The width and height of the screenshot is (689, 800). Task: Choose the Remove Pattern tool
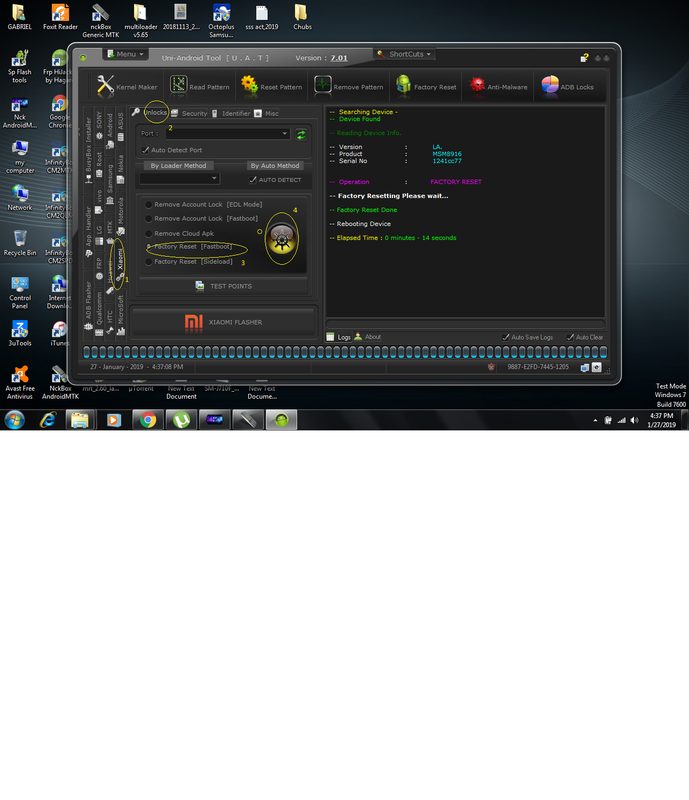click(349, 86)
